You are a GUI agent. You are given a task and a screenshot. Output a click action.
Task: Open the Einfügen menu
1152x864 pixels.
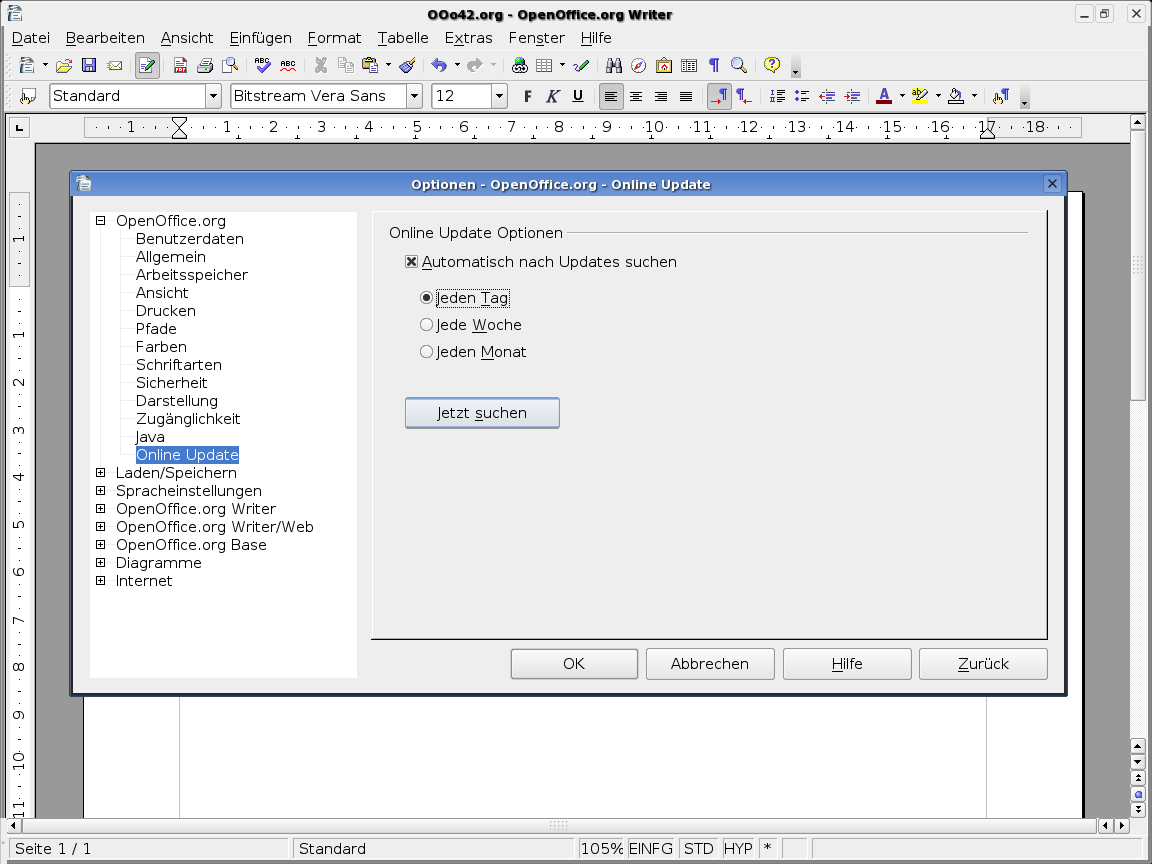[261, 37]
